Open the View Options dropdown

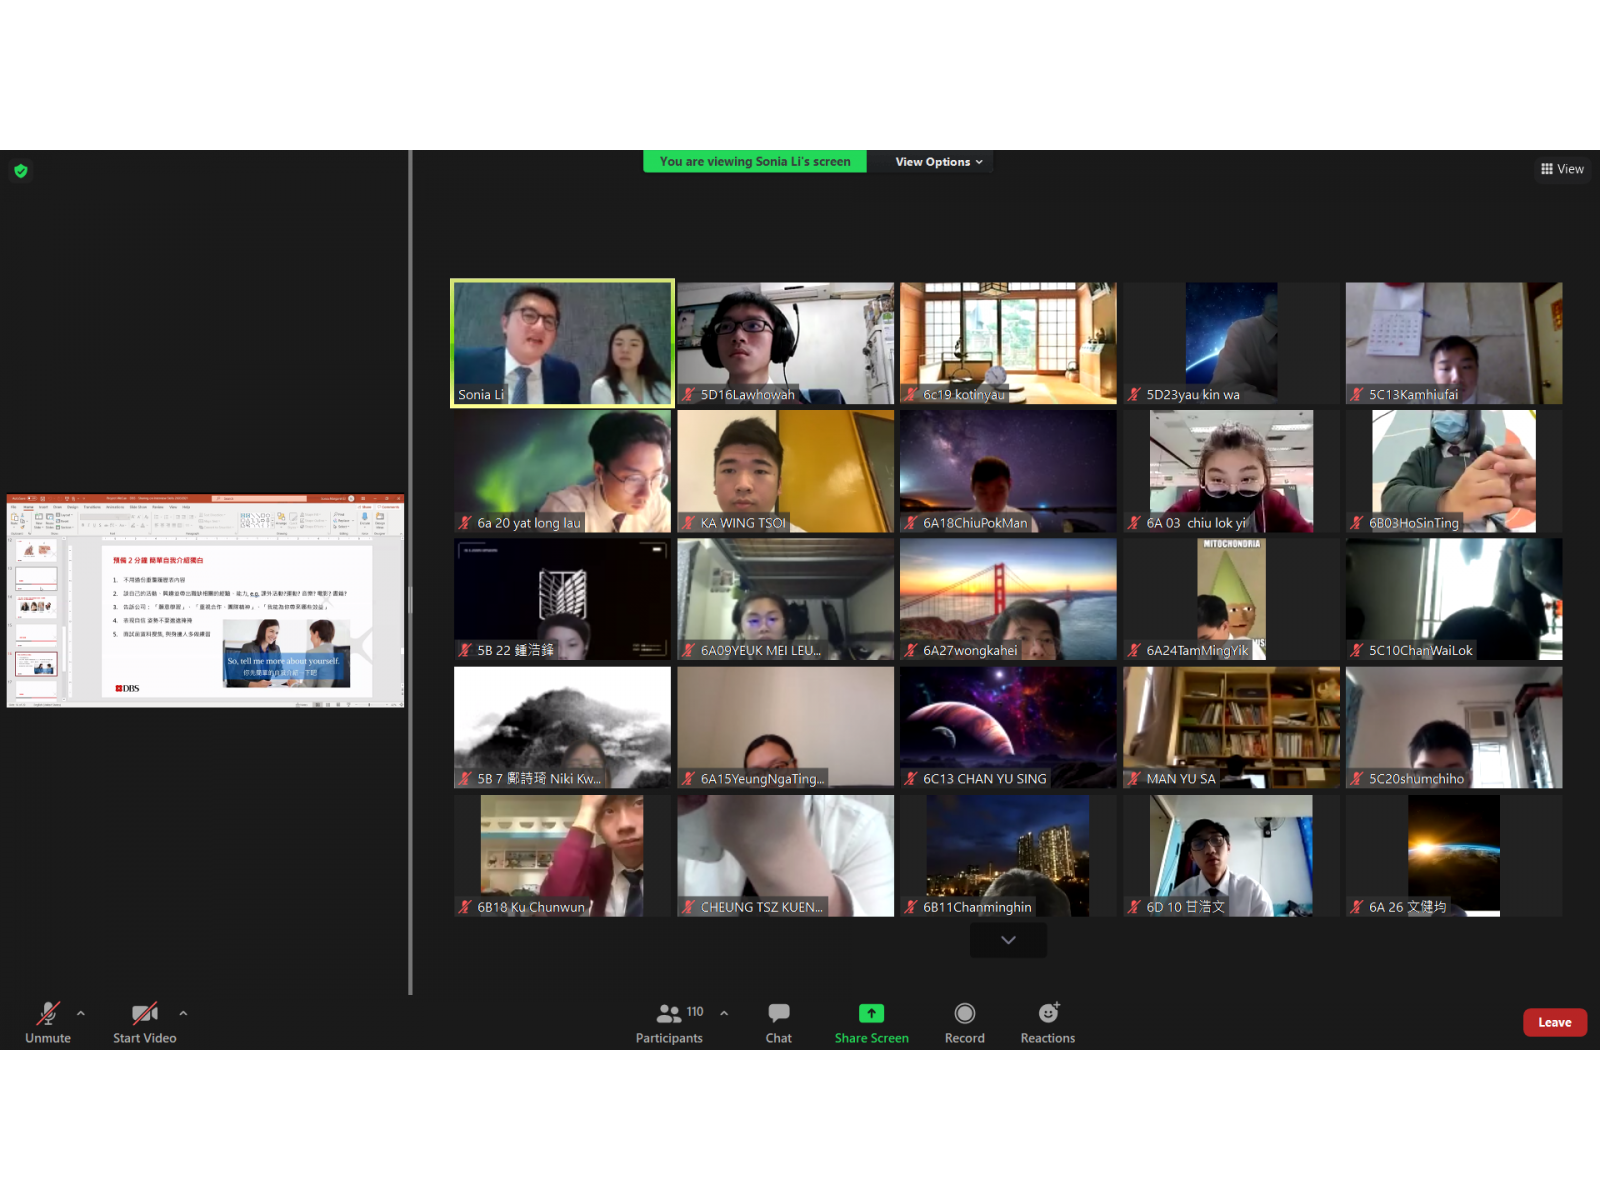[938, 162]
